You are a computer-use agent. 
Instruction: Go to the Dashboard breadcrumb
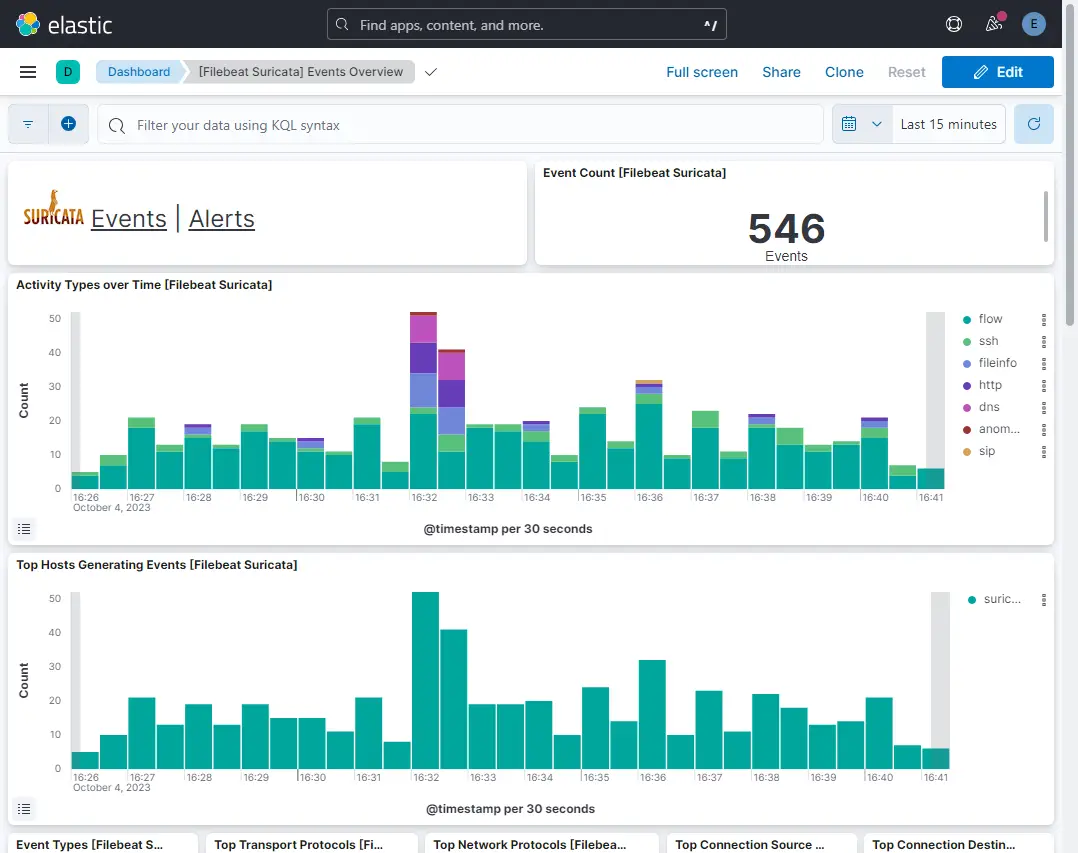139,72
